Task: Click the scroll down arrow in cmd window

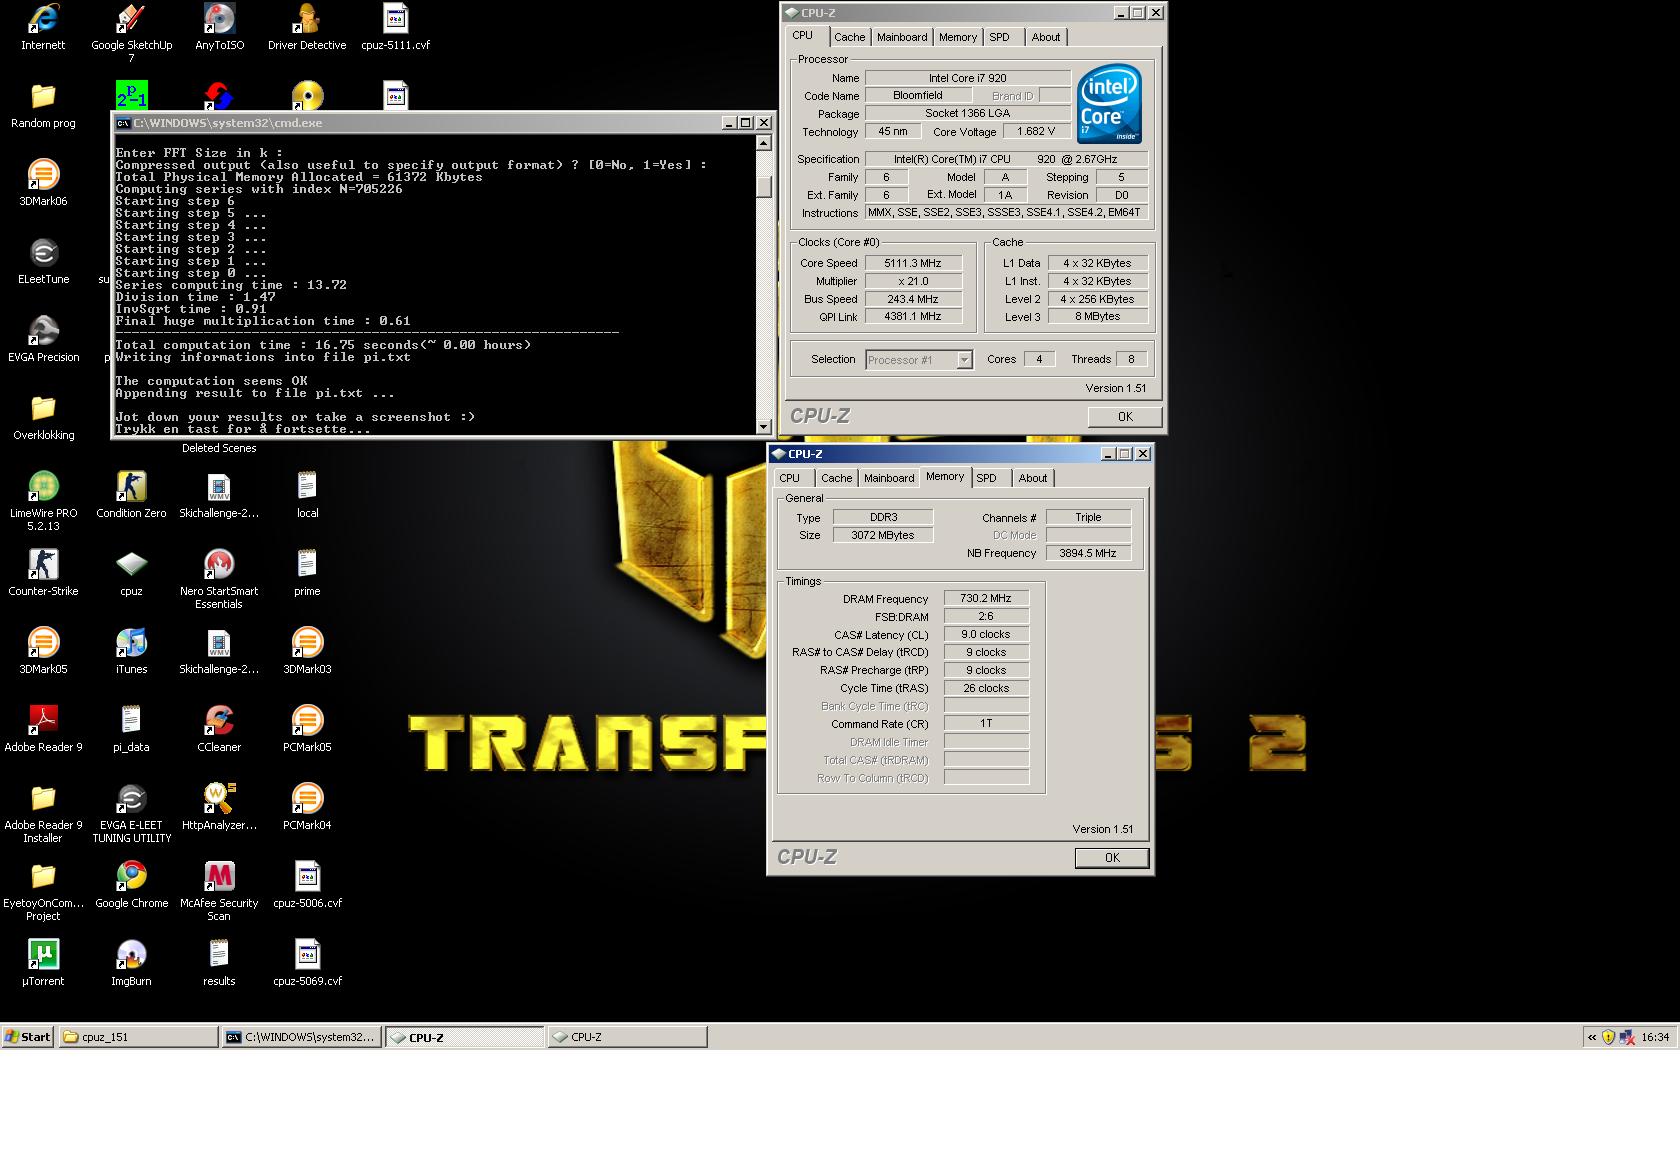Action: [764, 427]
